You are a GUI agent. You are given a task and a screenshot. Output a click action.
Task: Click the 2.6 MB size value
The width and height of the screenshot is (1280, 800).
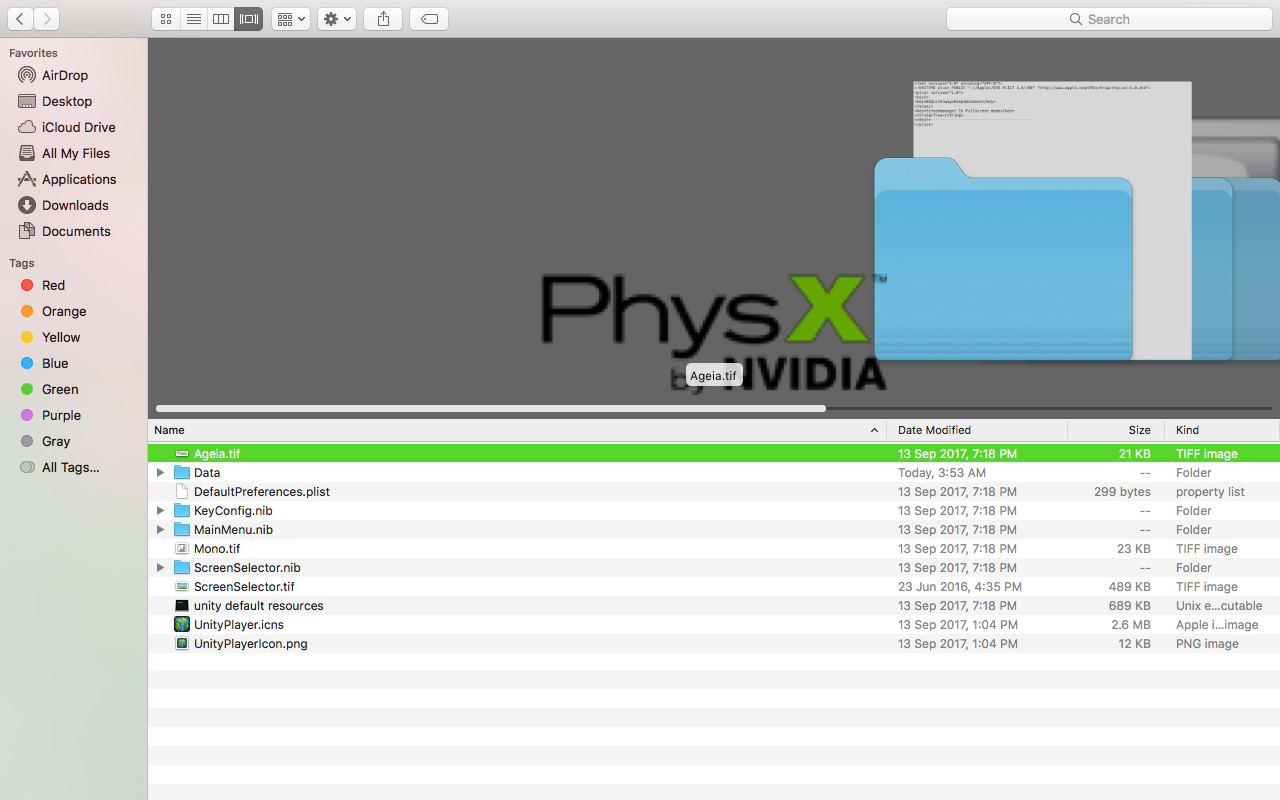click(1130, 625)
